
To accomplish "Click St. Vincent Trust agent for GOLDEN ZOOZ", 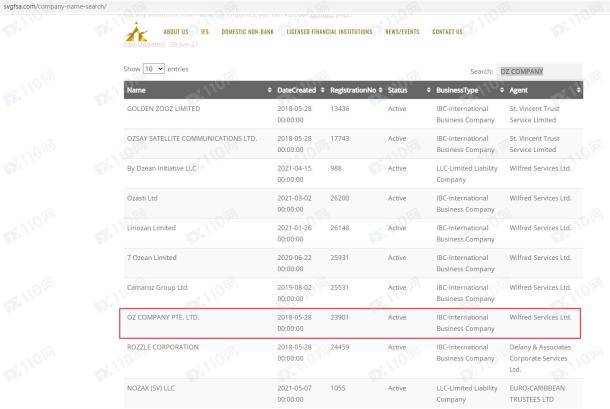I will tap(534, 114).
